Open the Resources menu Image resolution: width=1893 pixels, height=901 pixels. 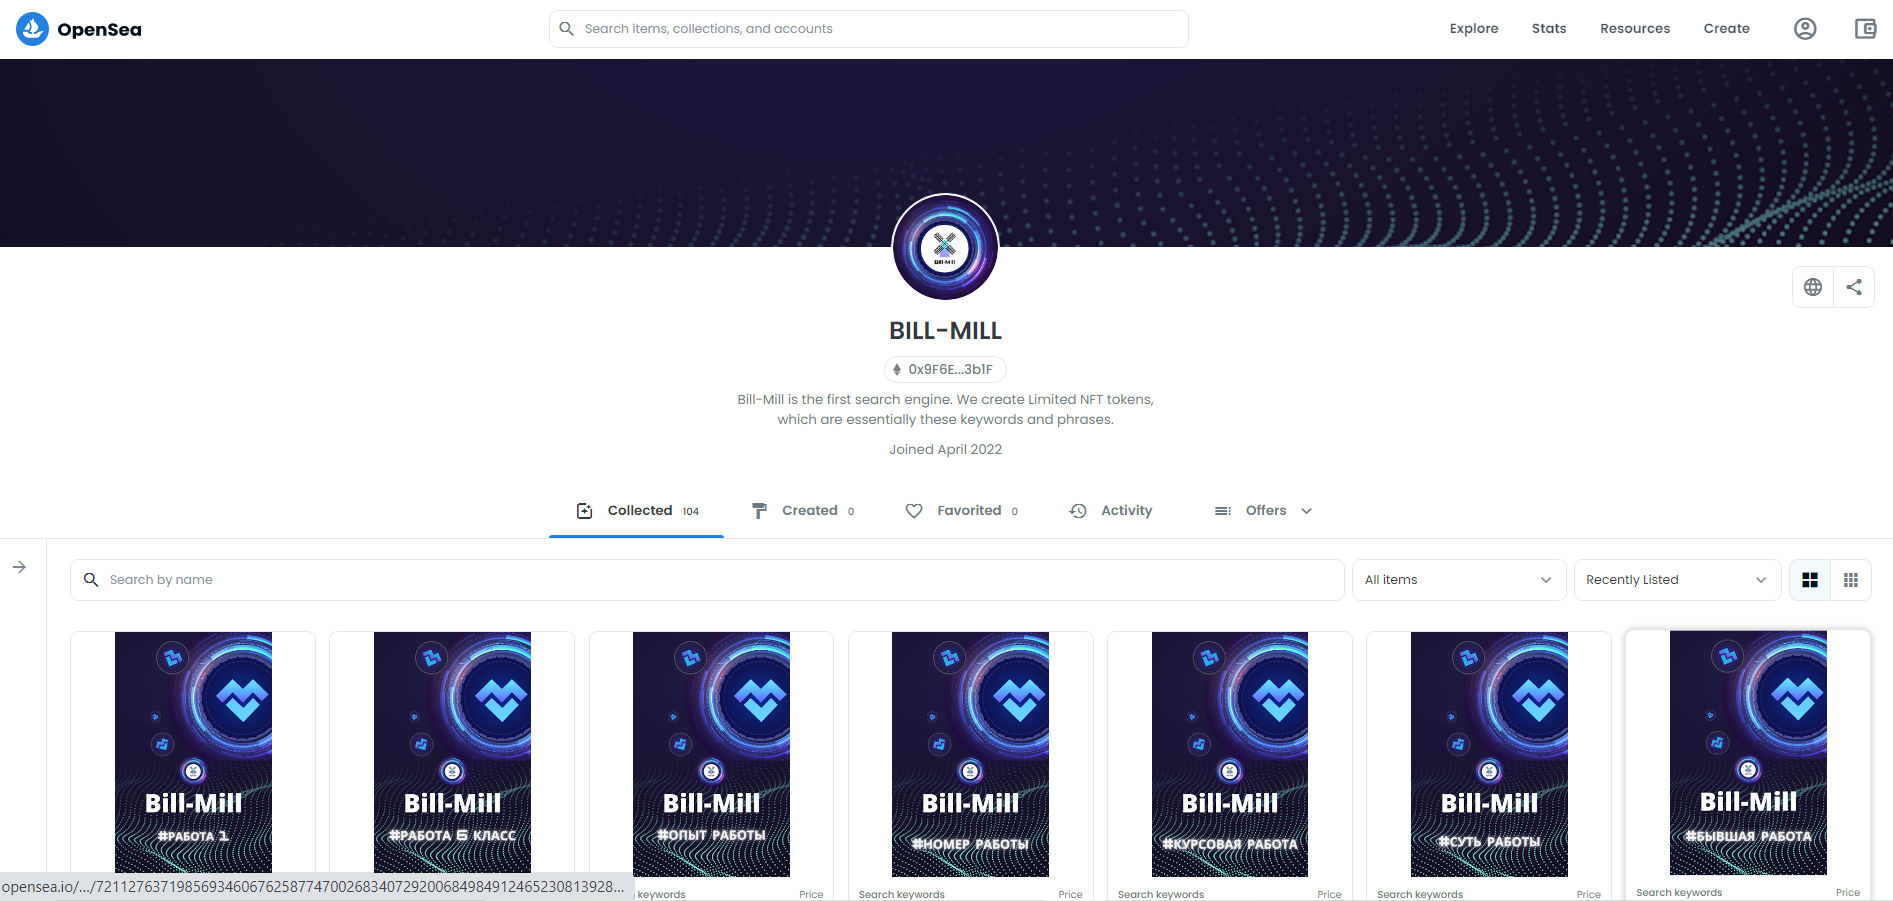click(1635, 29)
